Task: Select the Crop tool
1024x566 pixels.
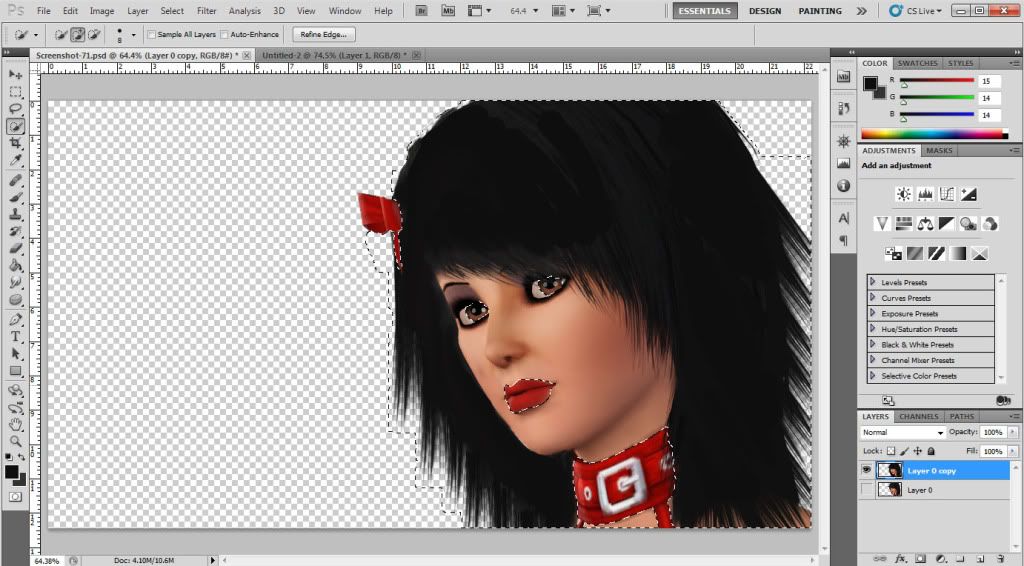Action: point(15,143)
